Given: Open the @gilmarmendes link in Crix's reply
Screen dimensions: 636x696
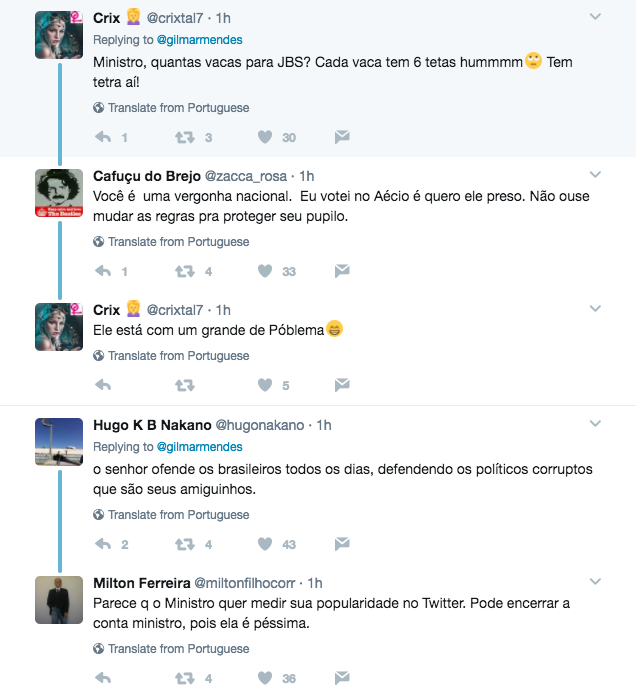Looking at the screenshot, I should 199,40.
